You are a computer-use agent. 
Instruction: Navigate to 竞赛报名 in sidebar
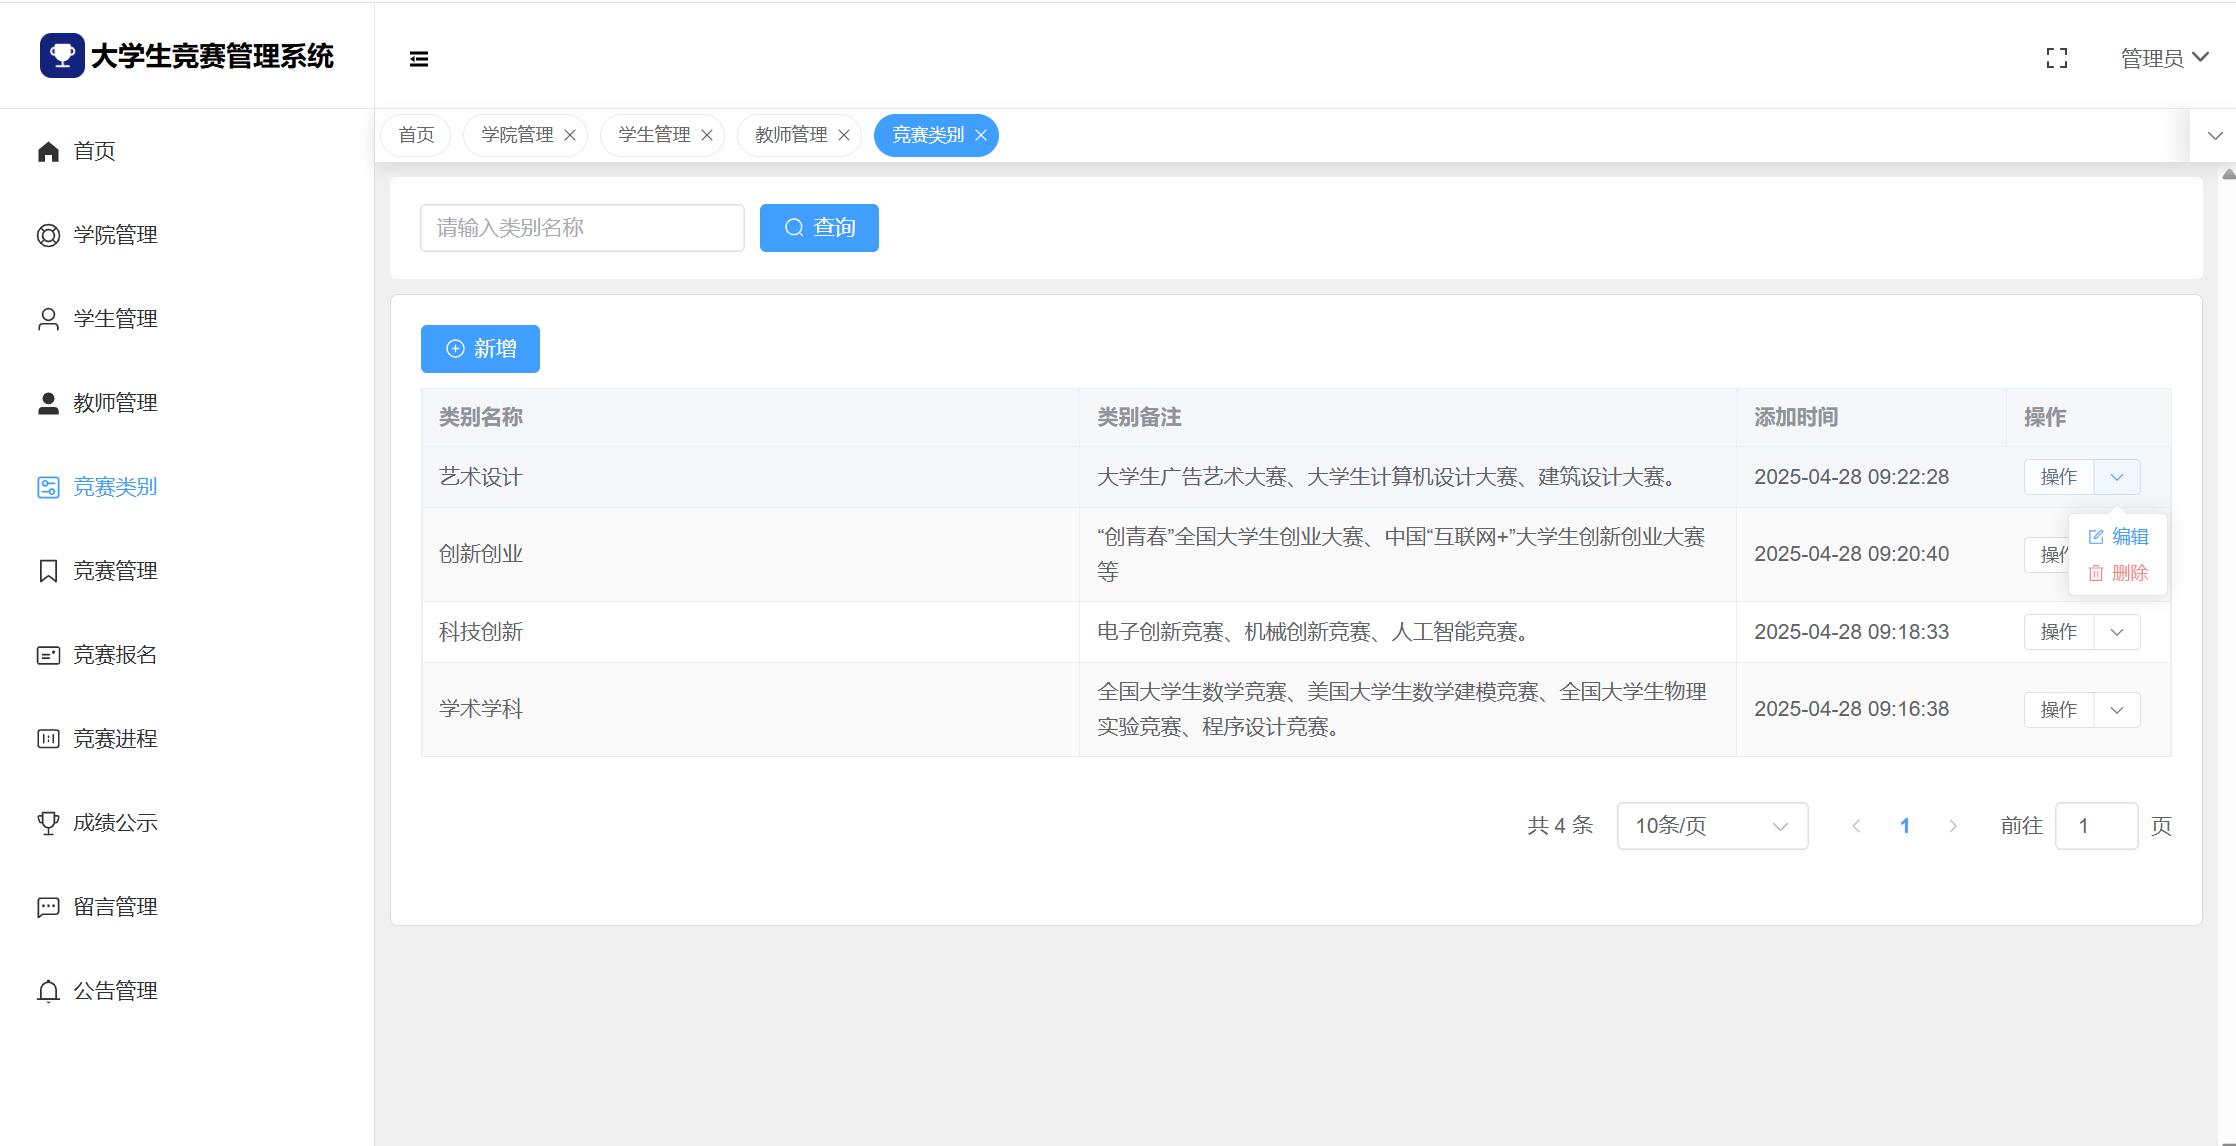pos(115,655)
